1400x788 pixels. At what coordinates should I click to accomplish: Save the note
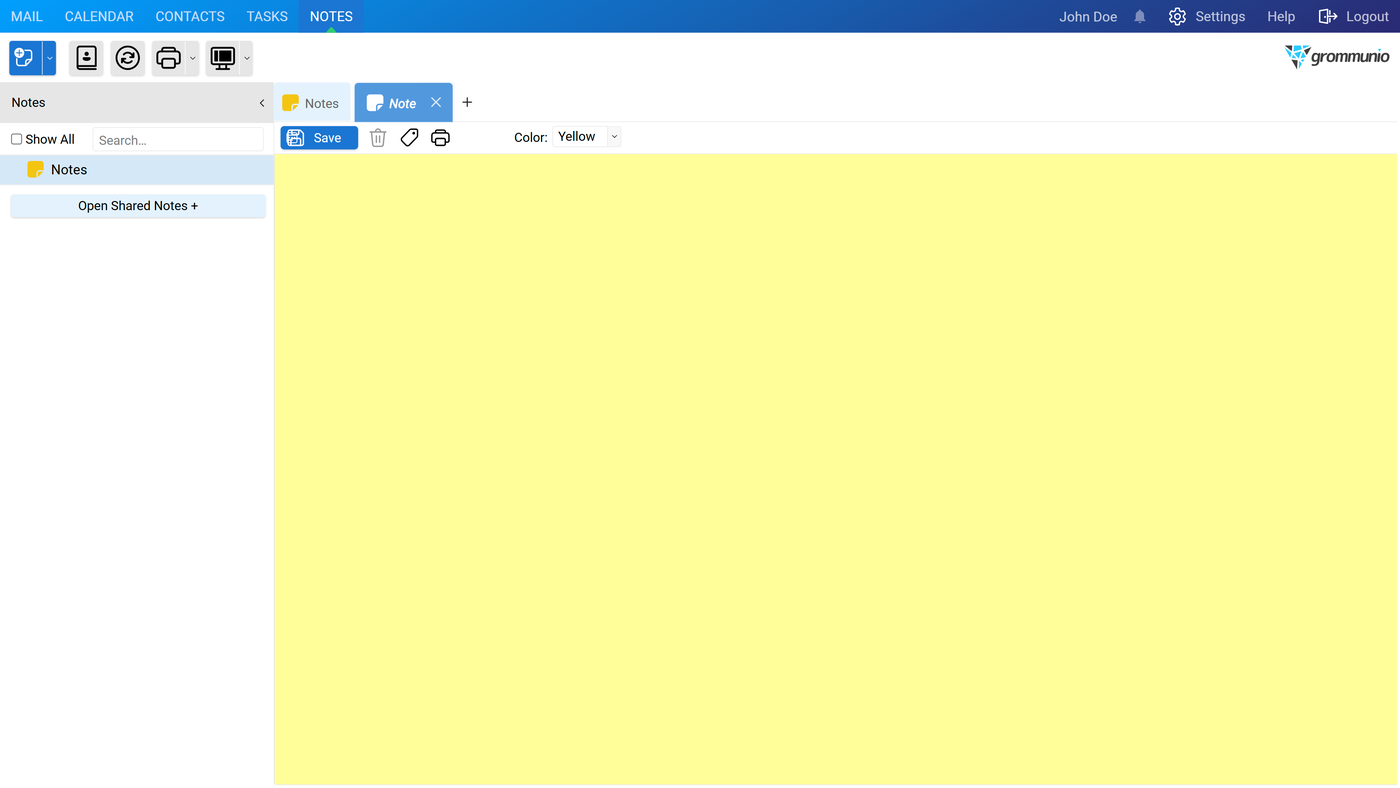click(x=319, y=138)
